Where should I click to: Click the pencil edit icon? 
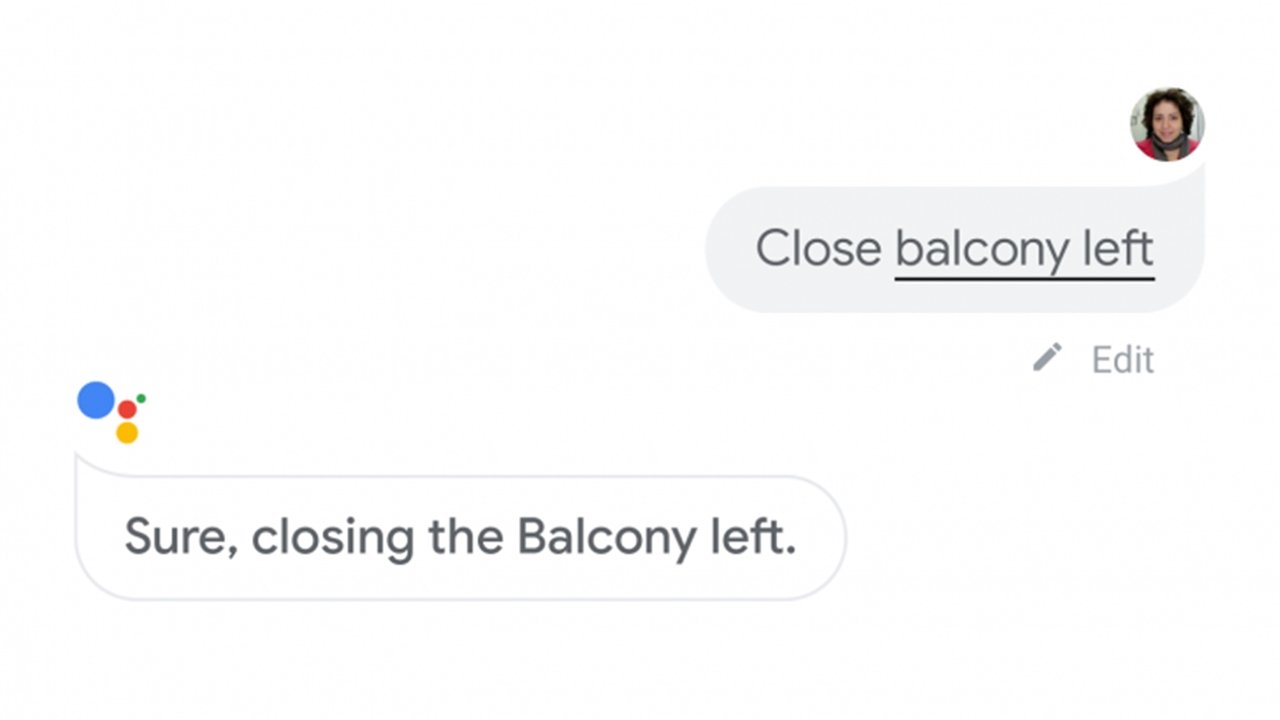tap(1047, 357)
